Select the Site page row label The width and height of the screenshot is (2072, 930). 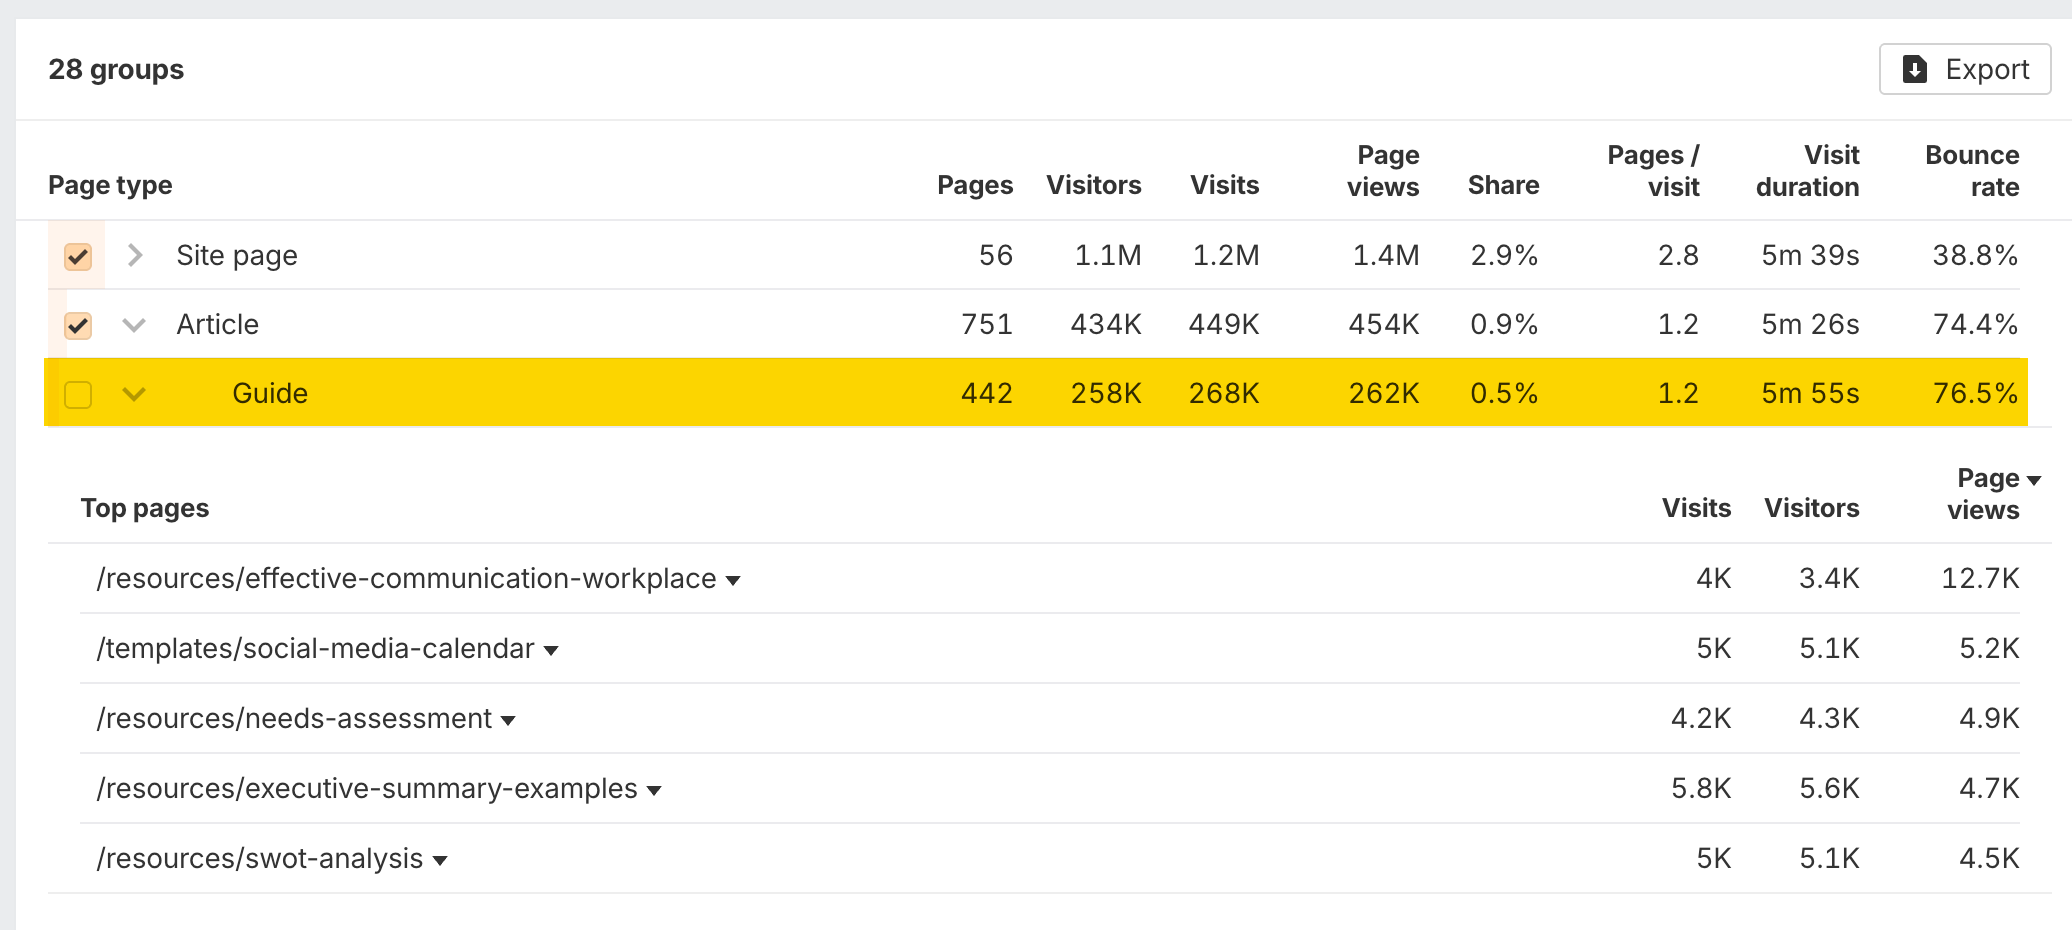pos(237,255)
